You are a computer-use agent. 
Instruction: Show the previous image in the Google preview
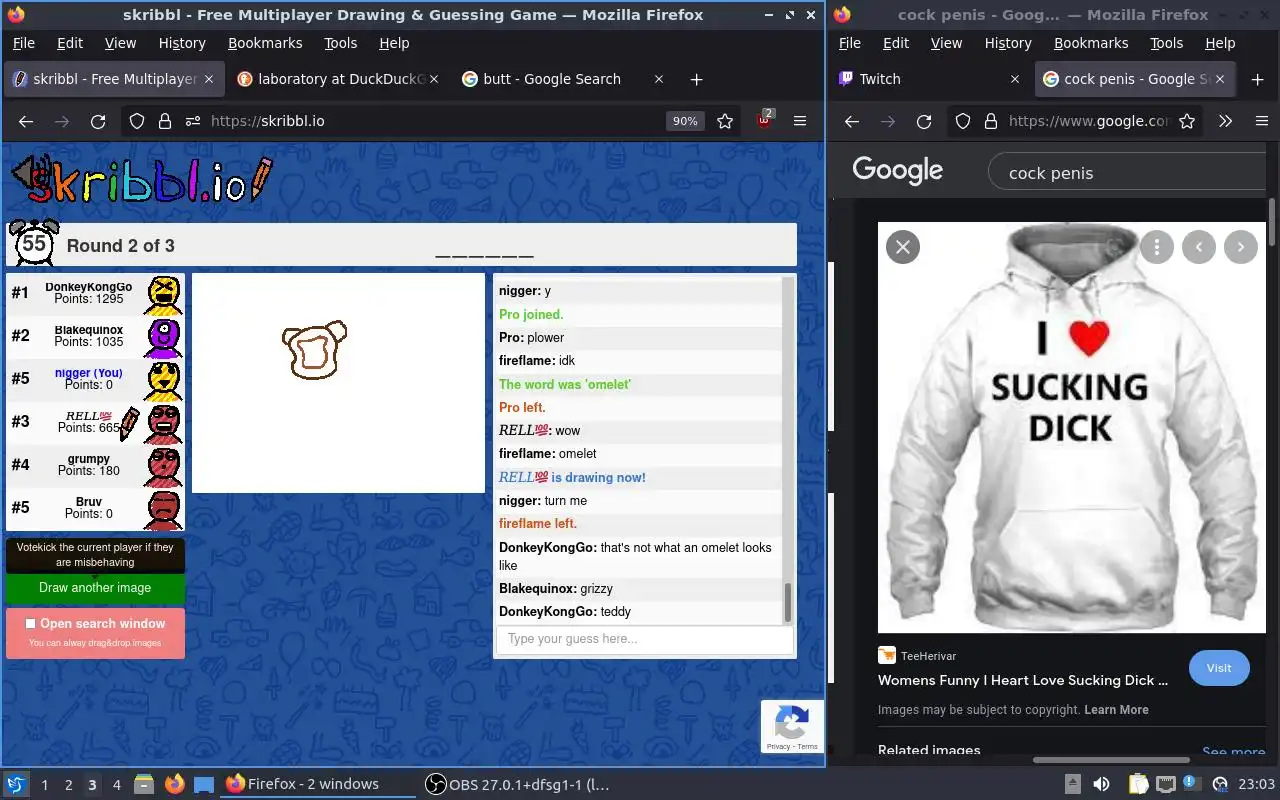pyautogui.click(x=1199, y=247)
